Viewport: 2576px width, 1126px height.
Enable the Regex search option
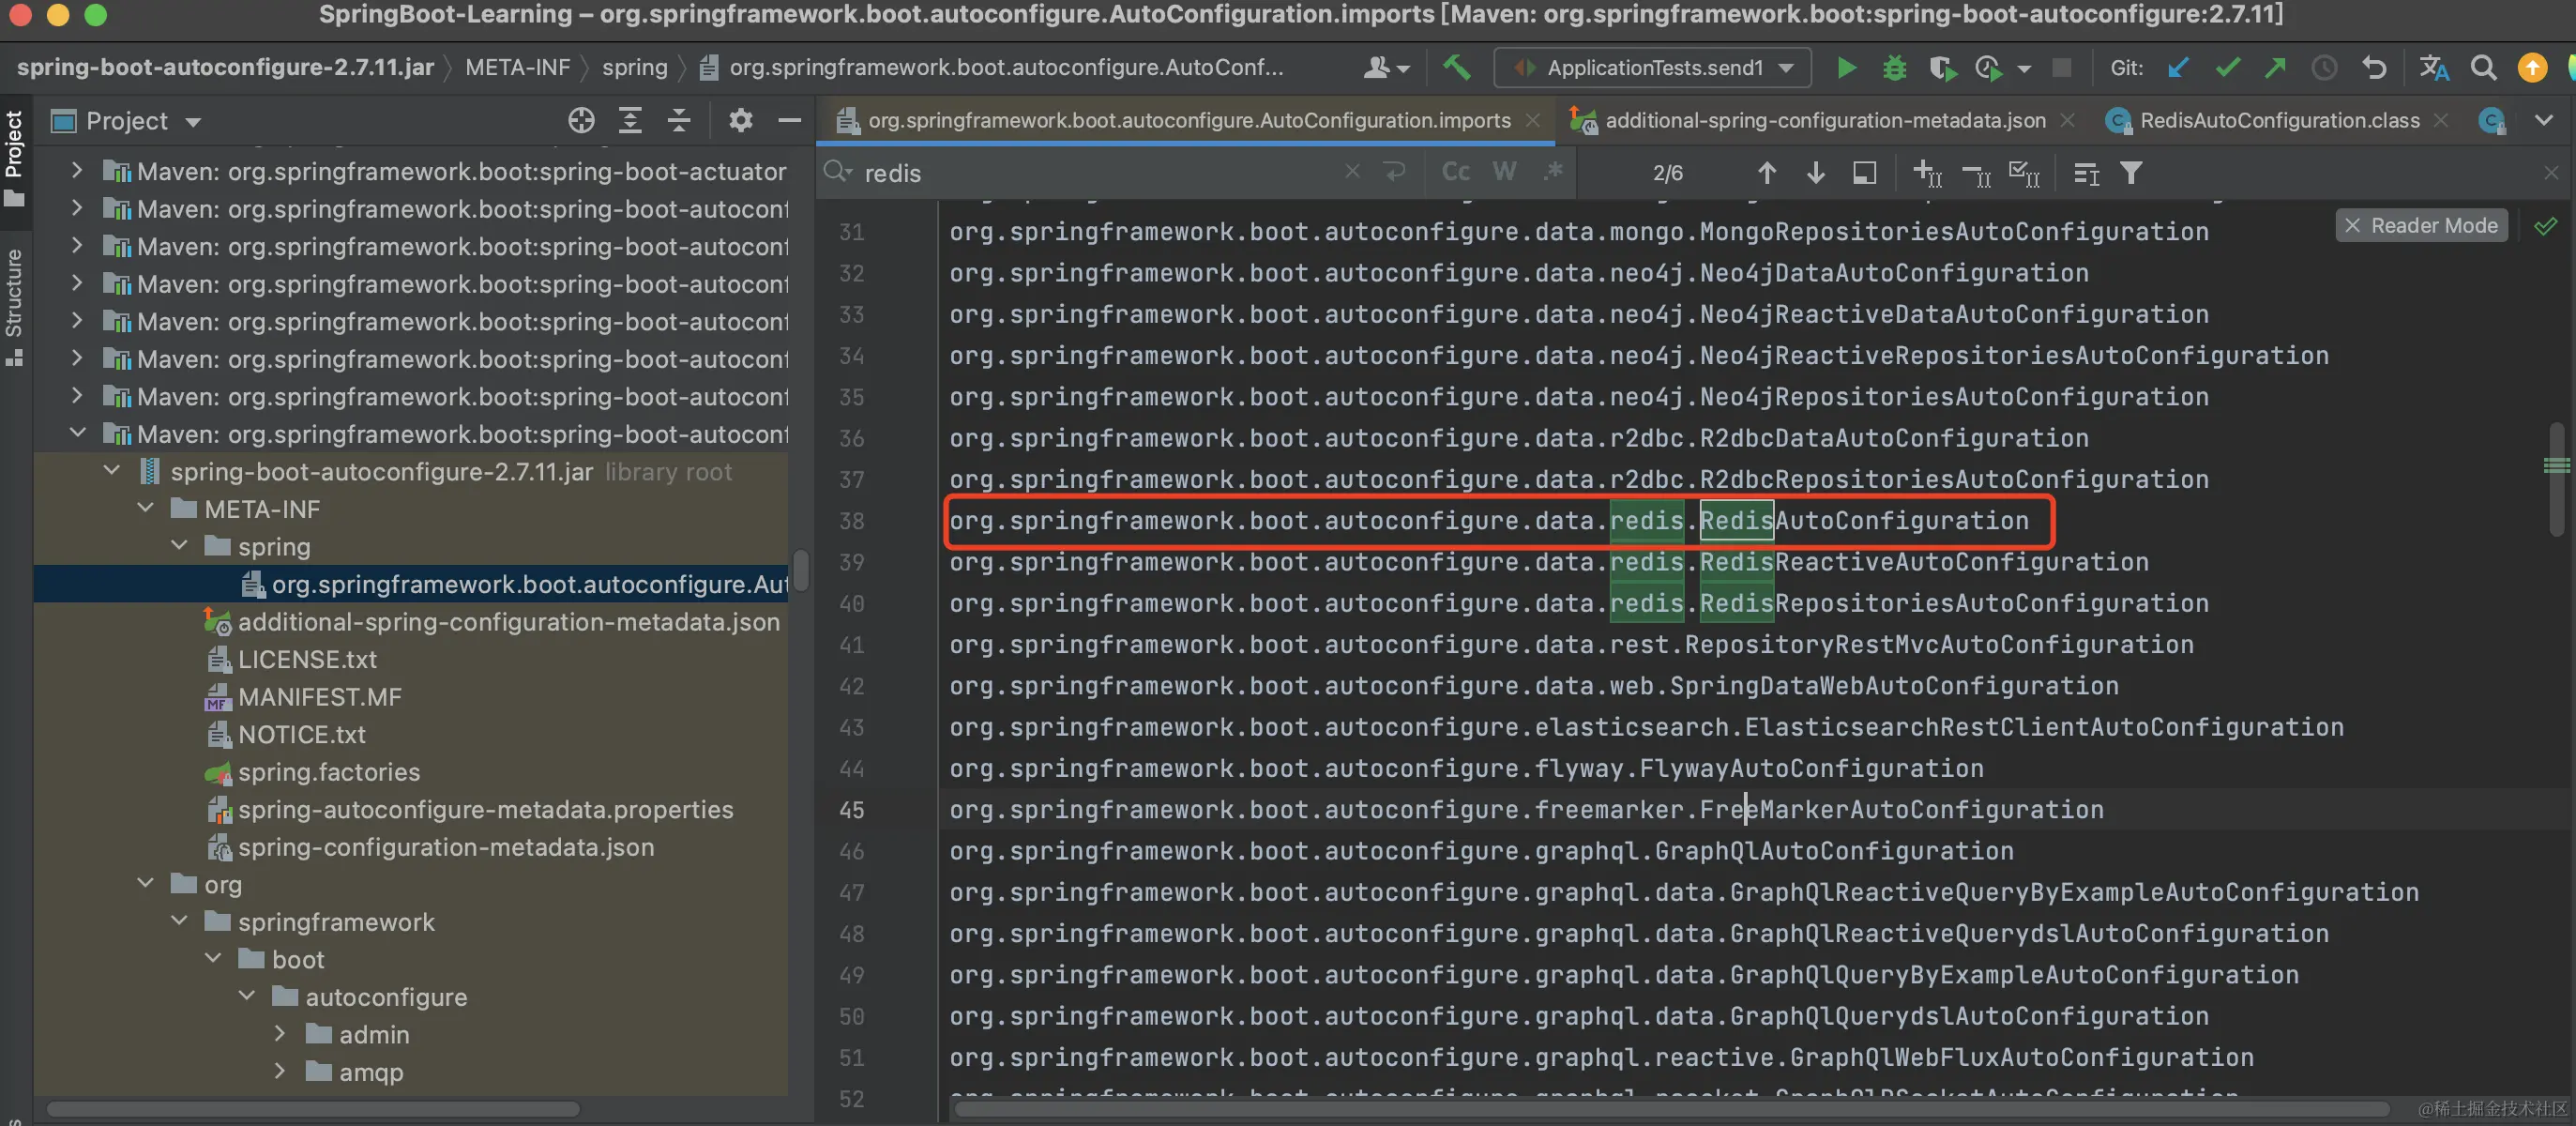pyautogui.click(x=1552, y=172)
